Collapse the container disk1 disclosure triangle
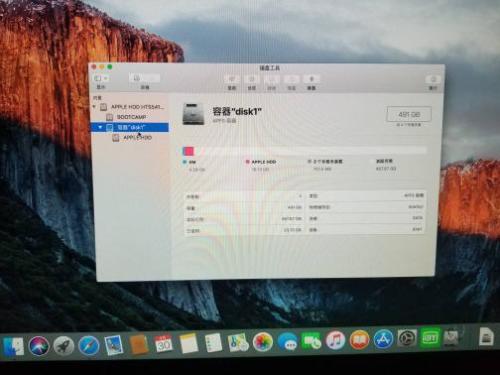Image resolution: width=500 pixels, height=375 pixels. tap(100, 127)
